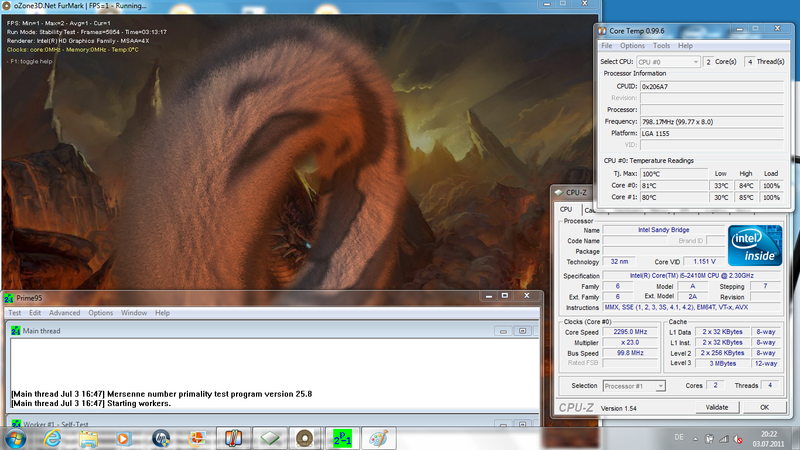800x450 pixels.
Task: Click the Main thread window icon
Action: coord(16,331)
